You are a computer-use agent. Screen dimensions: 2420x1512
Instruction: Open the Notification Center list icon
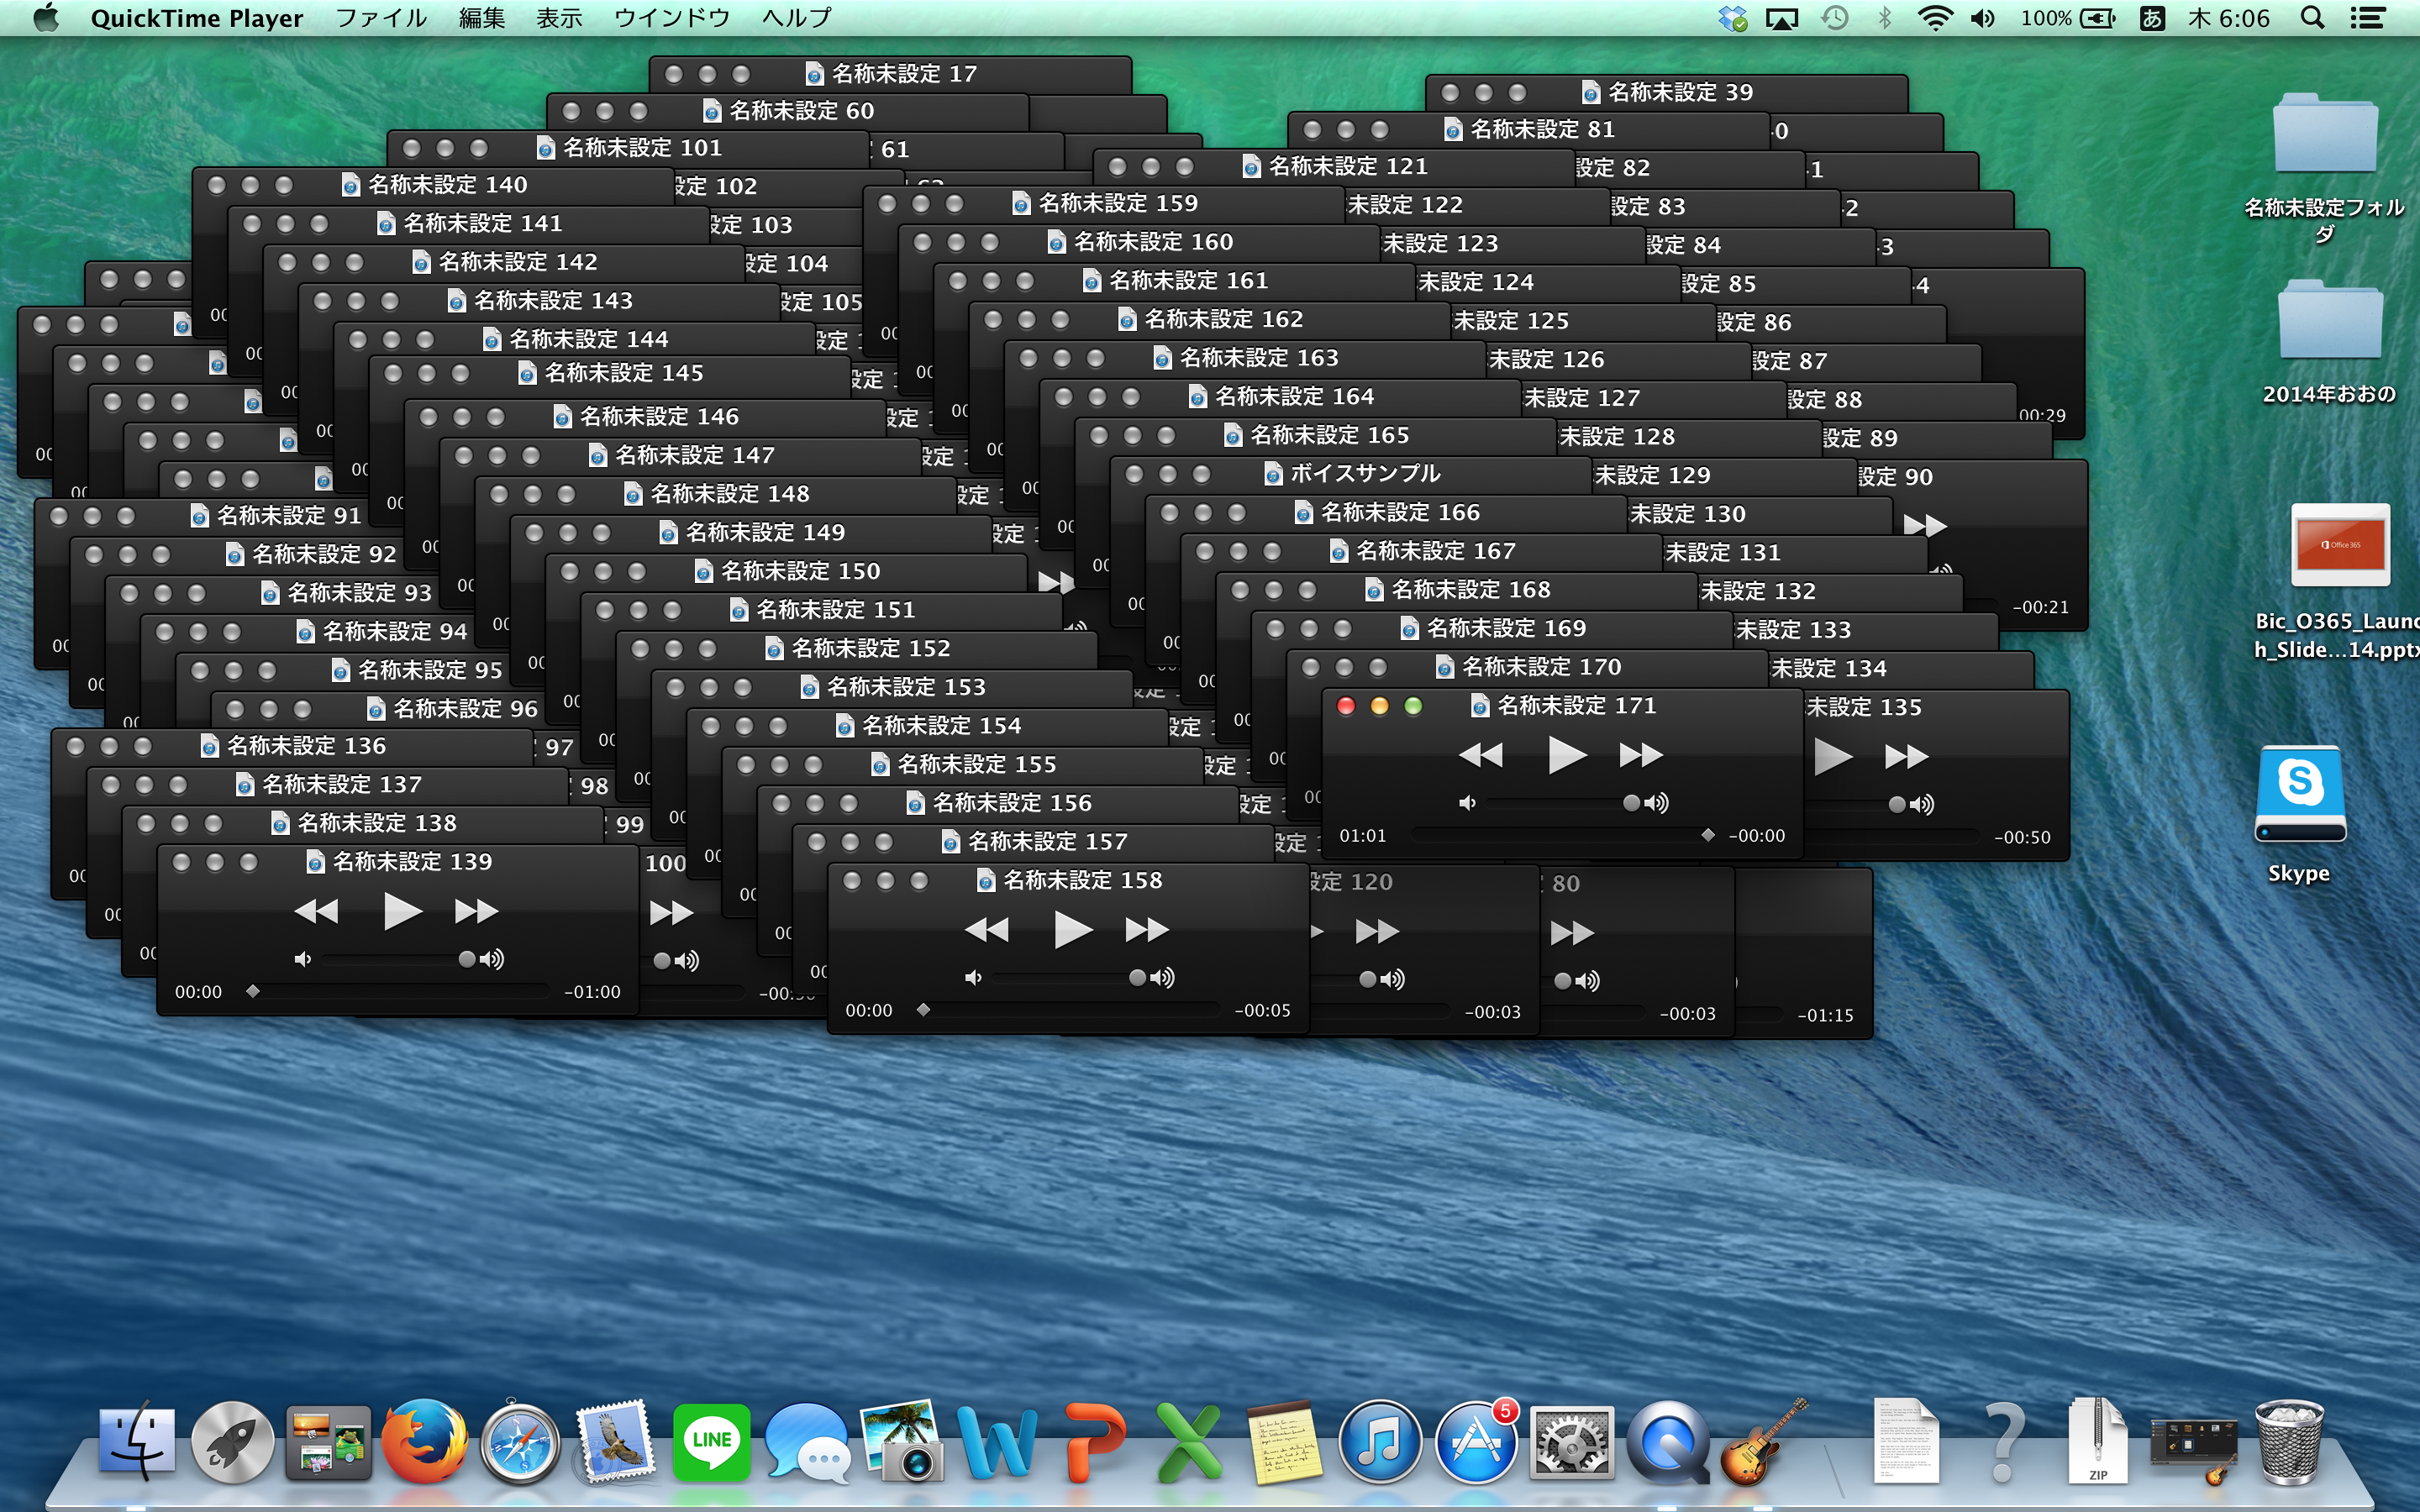[x=2368, y=18]
